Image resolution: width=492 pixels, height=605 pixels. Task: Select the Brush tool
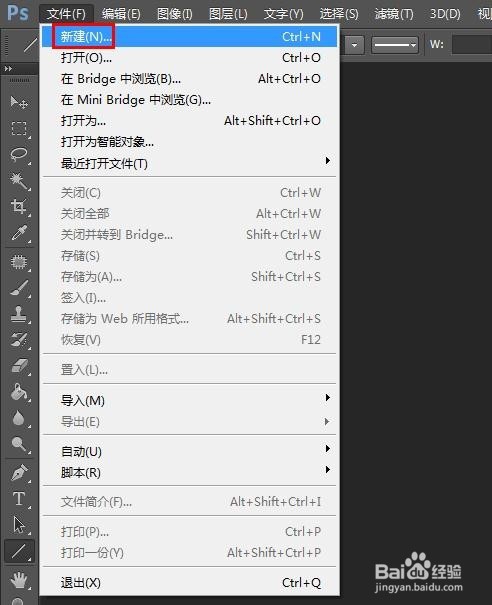[x=19, y=288]
